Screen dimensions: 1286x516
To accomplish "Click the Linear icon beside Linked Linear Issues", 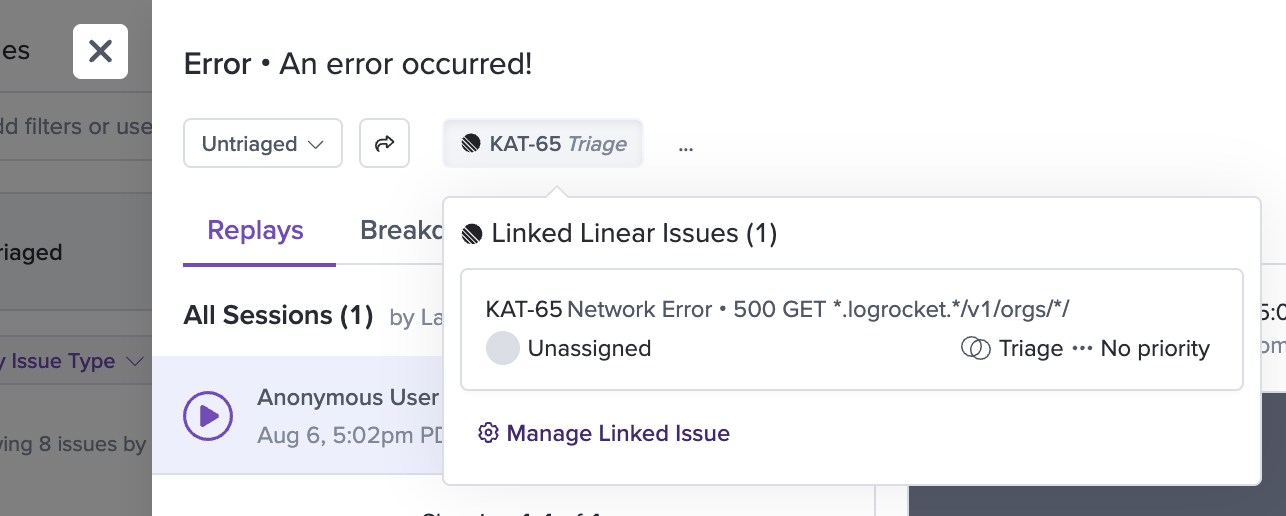I will click(472, 234).
